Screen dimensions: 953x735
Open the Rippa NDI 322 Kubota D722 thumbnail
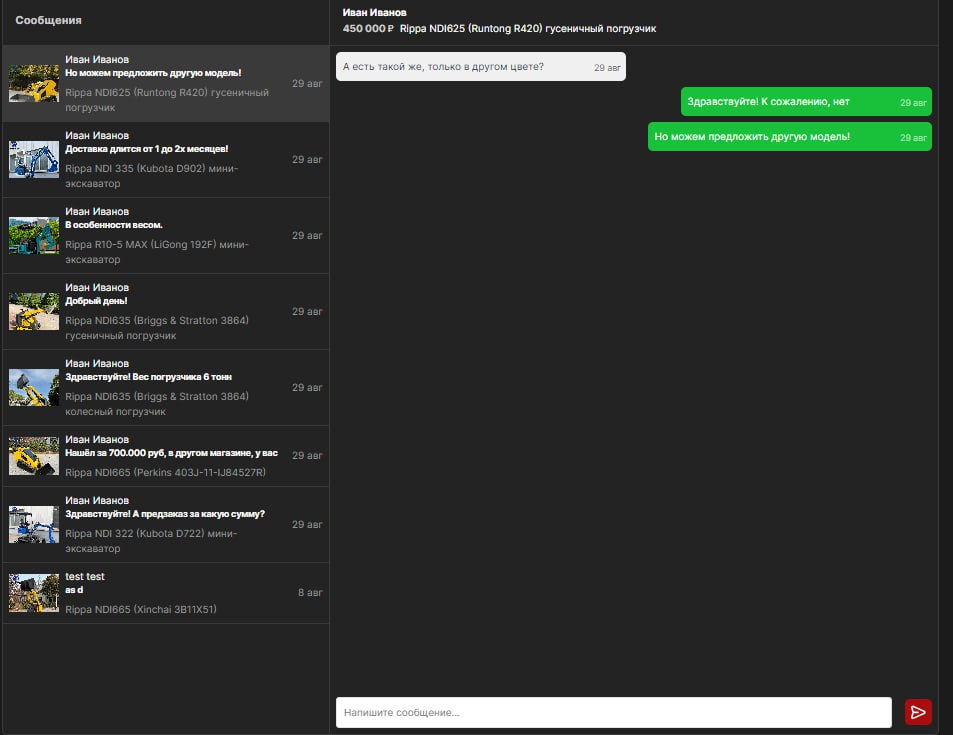pyautogui.click(x=34, y=524)
